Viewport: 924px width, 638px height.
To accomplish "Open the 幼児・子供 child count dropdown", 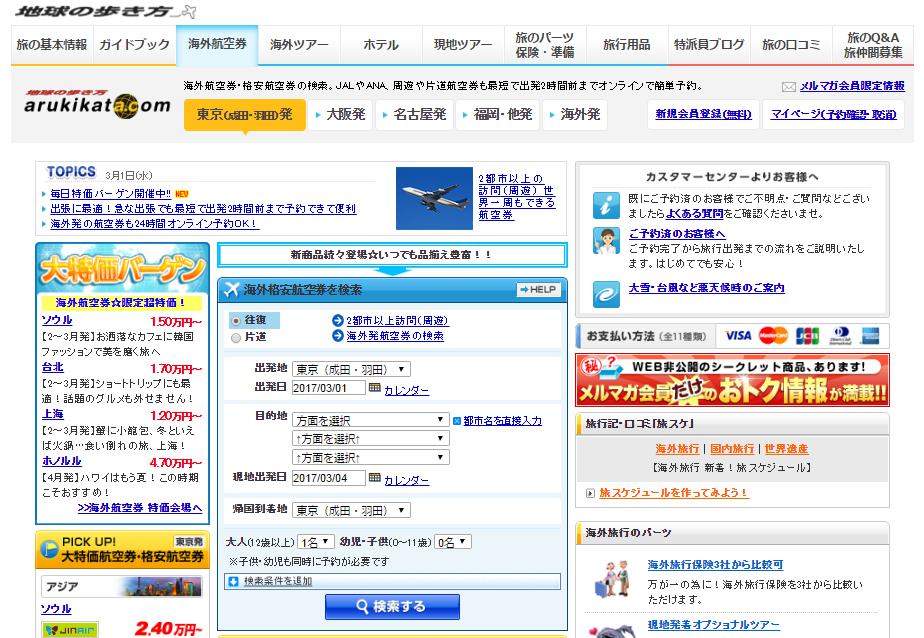I will (453, 542).
